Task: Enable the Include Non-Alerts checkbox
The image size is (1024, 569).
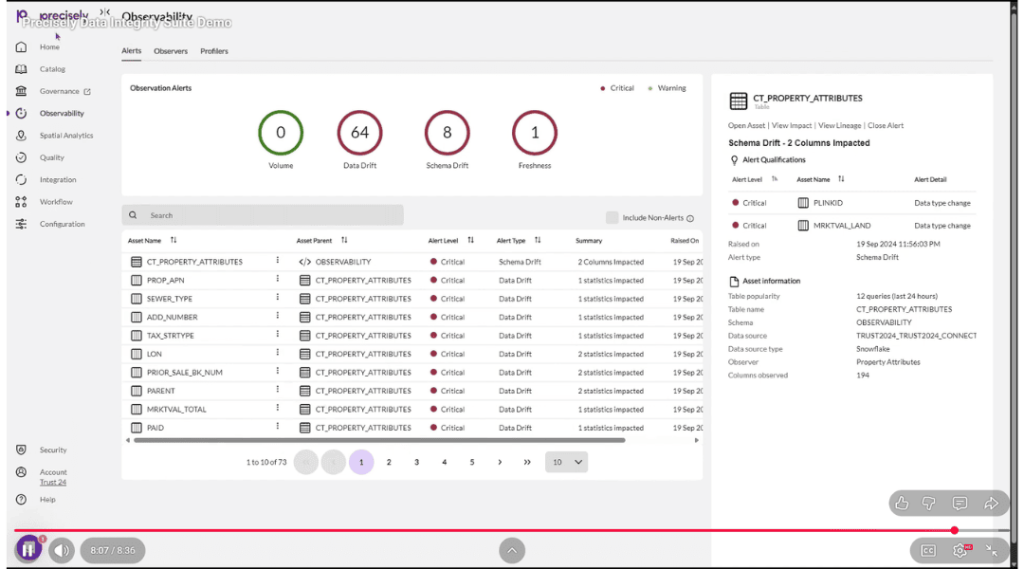Action: (611, 217)
